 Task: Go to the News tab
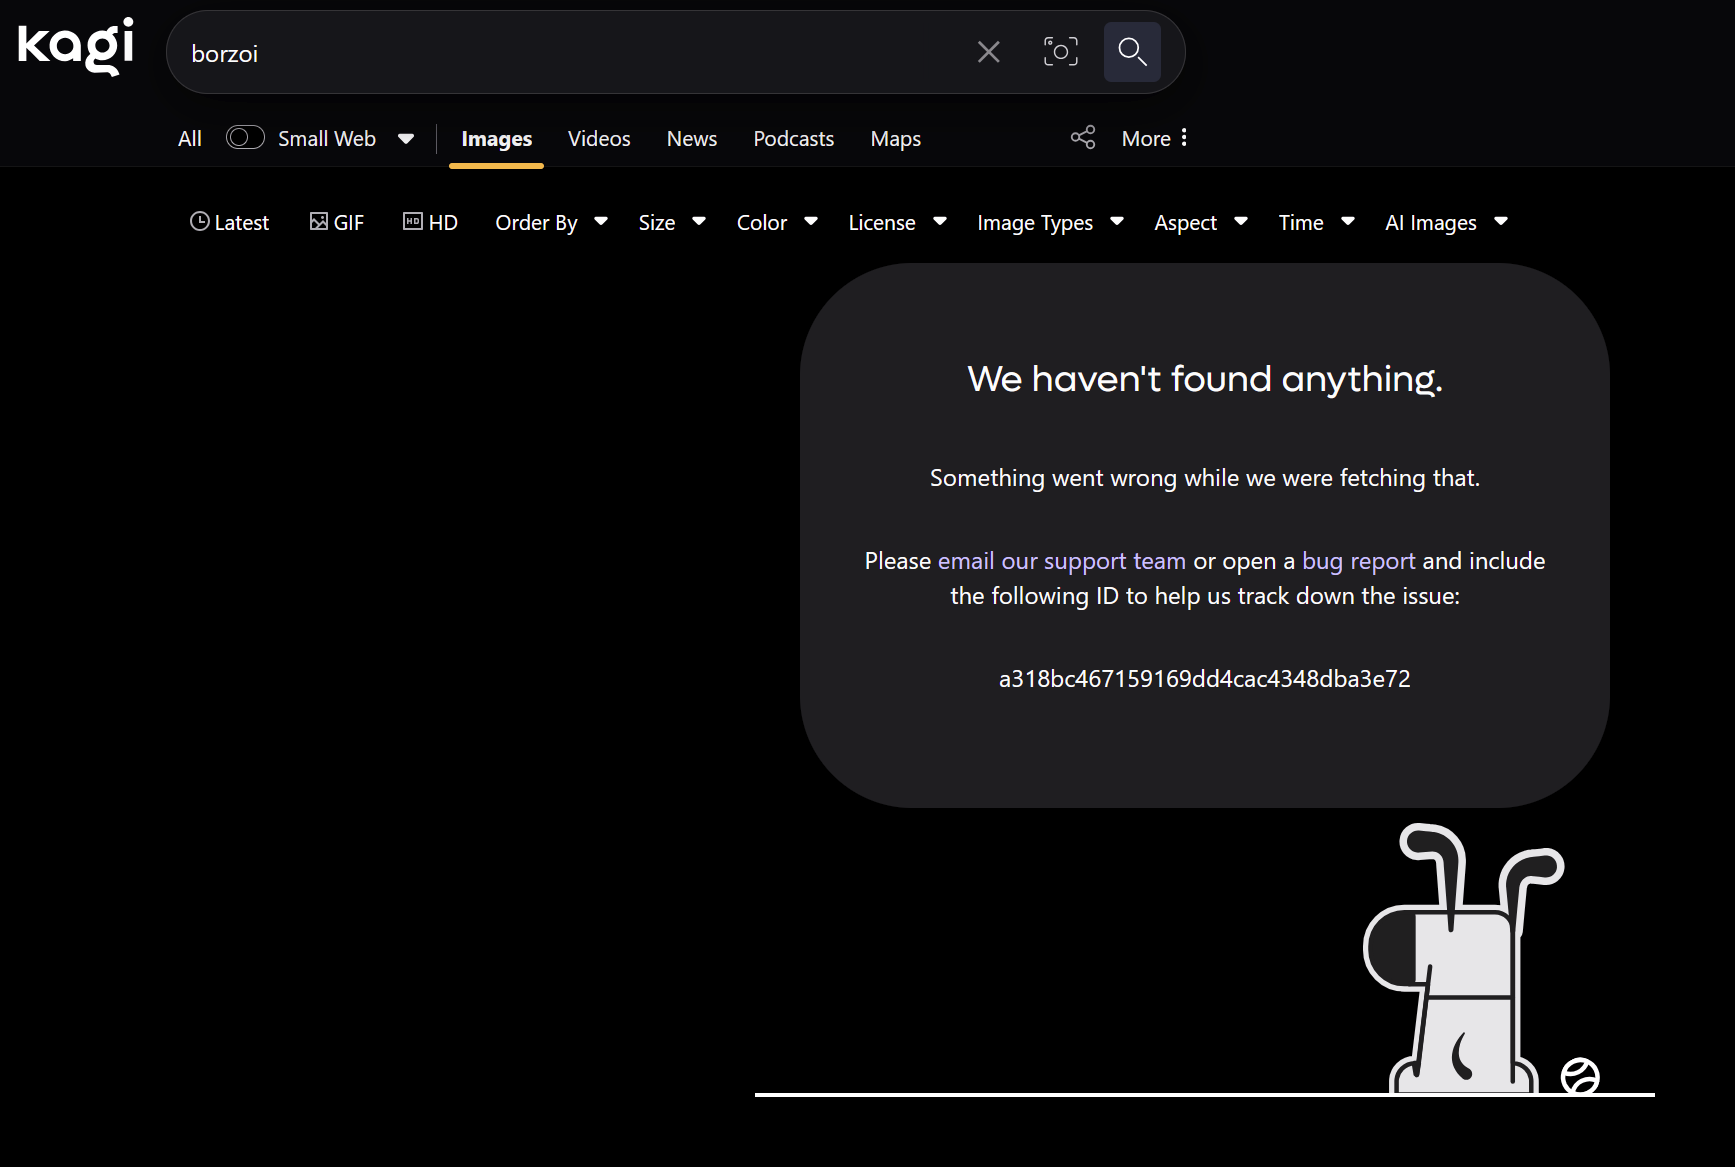(x=692, y=139)
